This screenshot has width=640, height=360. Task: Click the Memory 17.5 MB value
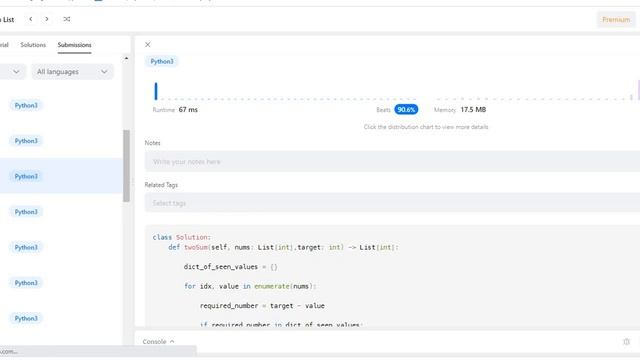coord(473,109)
